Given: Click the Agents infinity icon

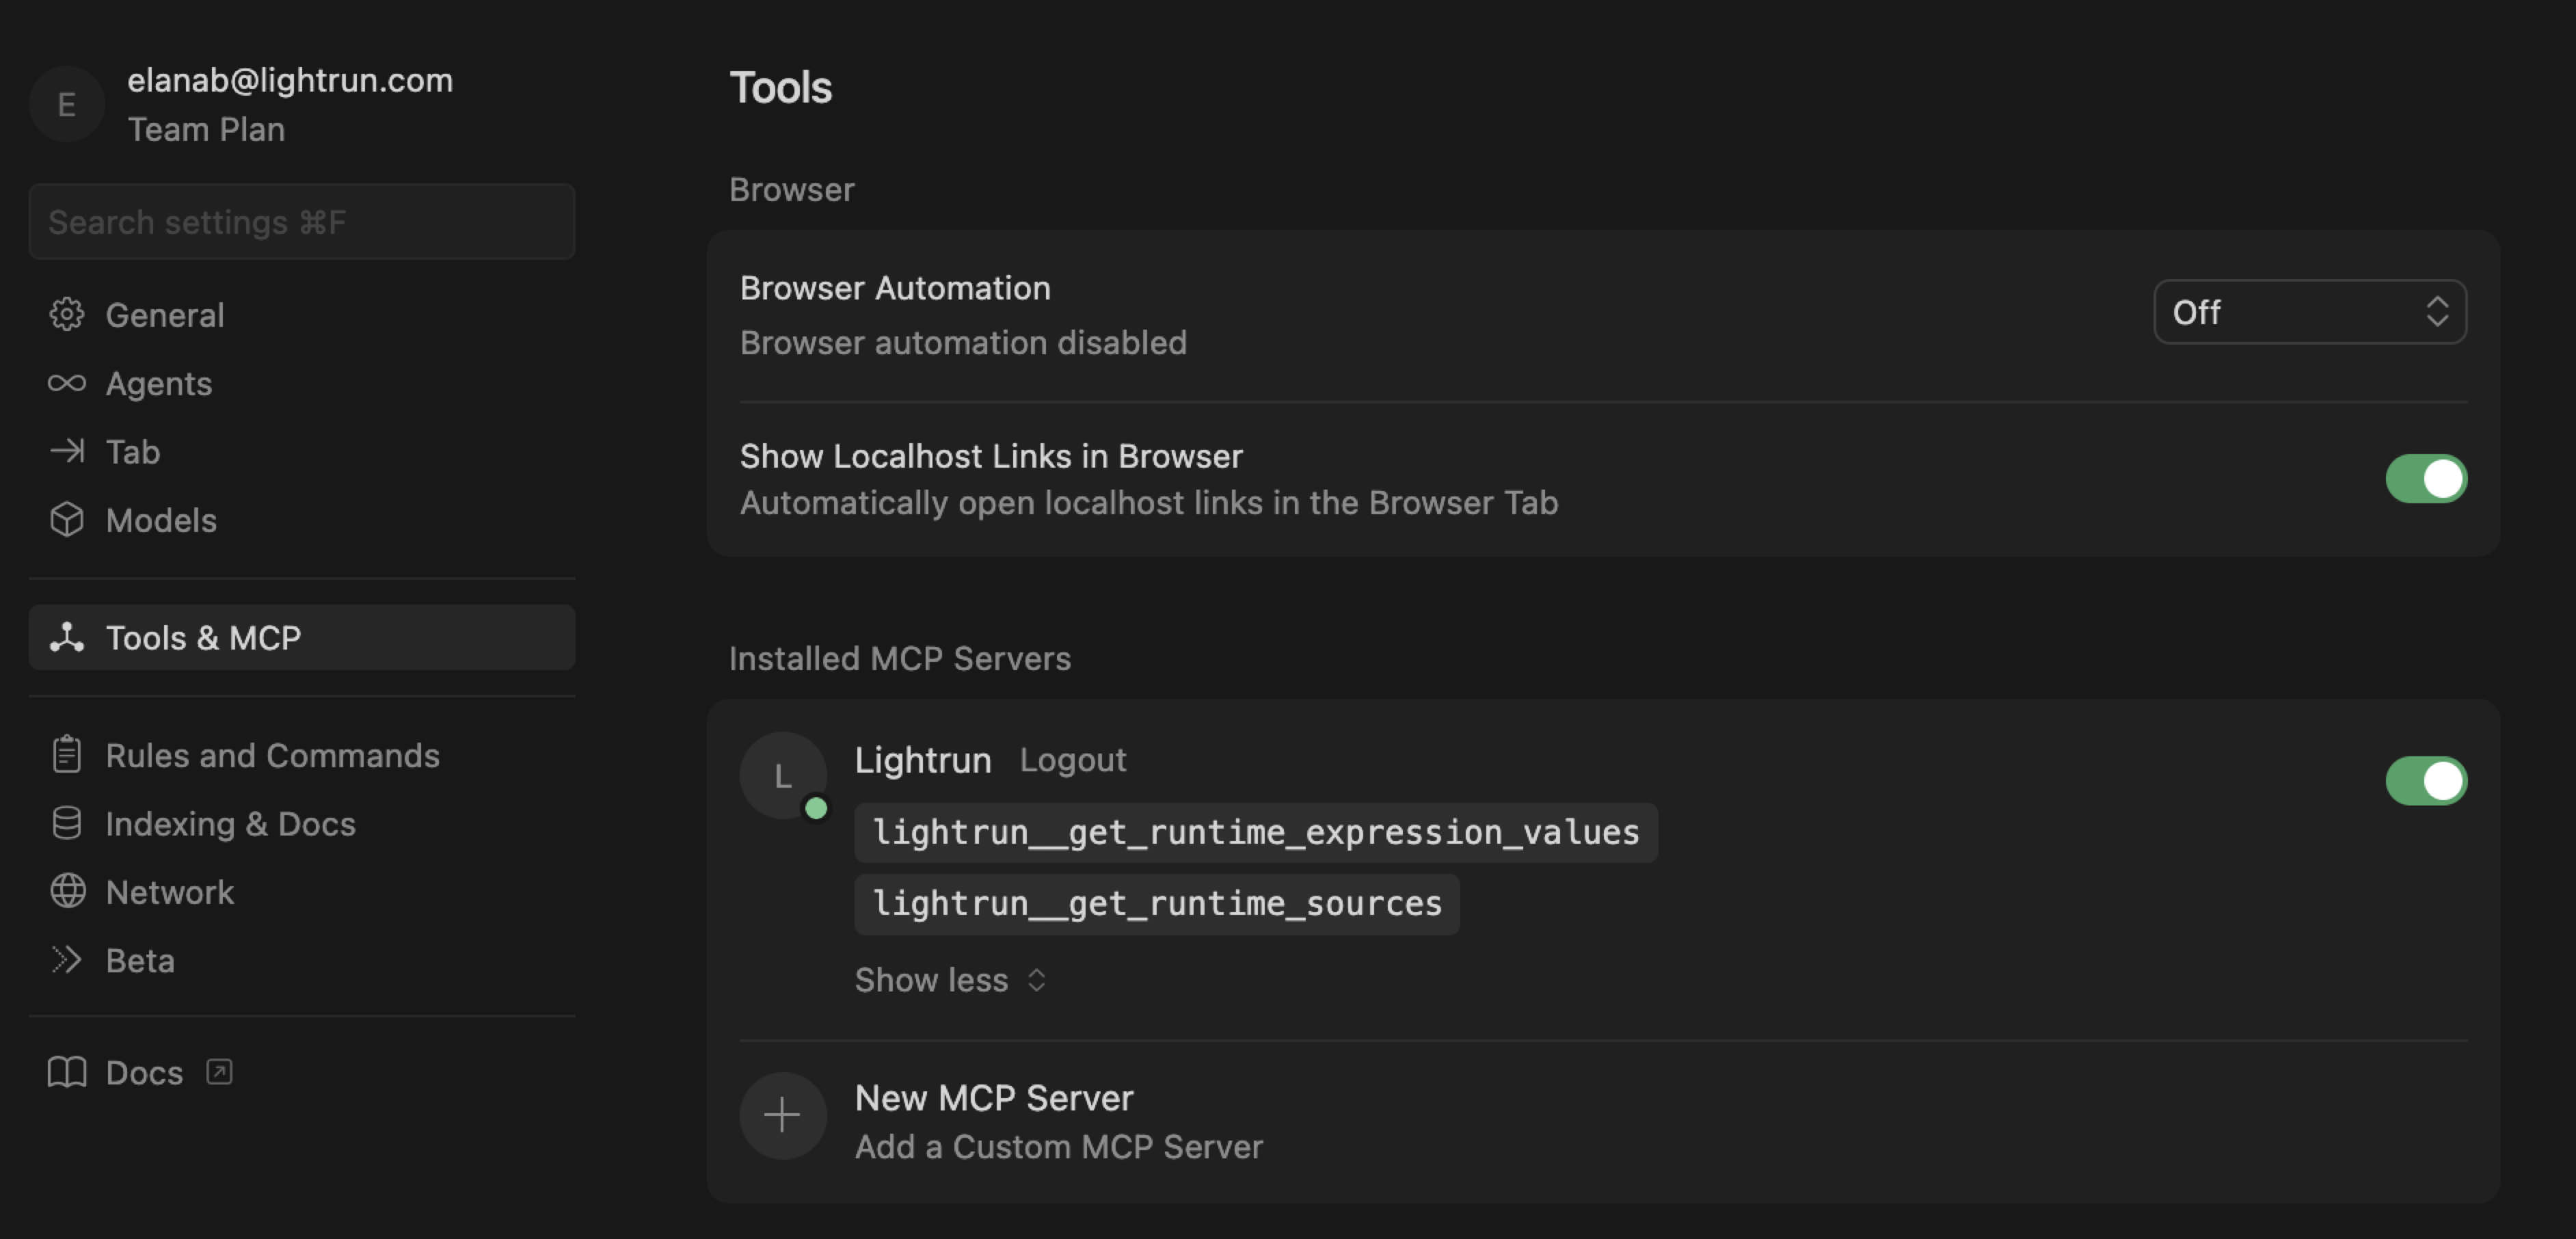Looking at the screenshot, I should click(66, 383).
